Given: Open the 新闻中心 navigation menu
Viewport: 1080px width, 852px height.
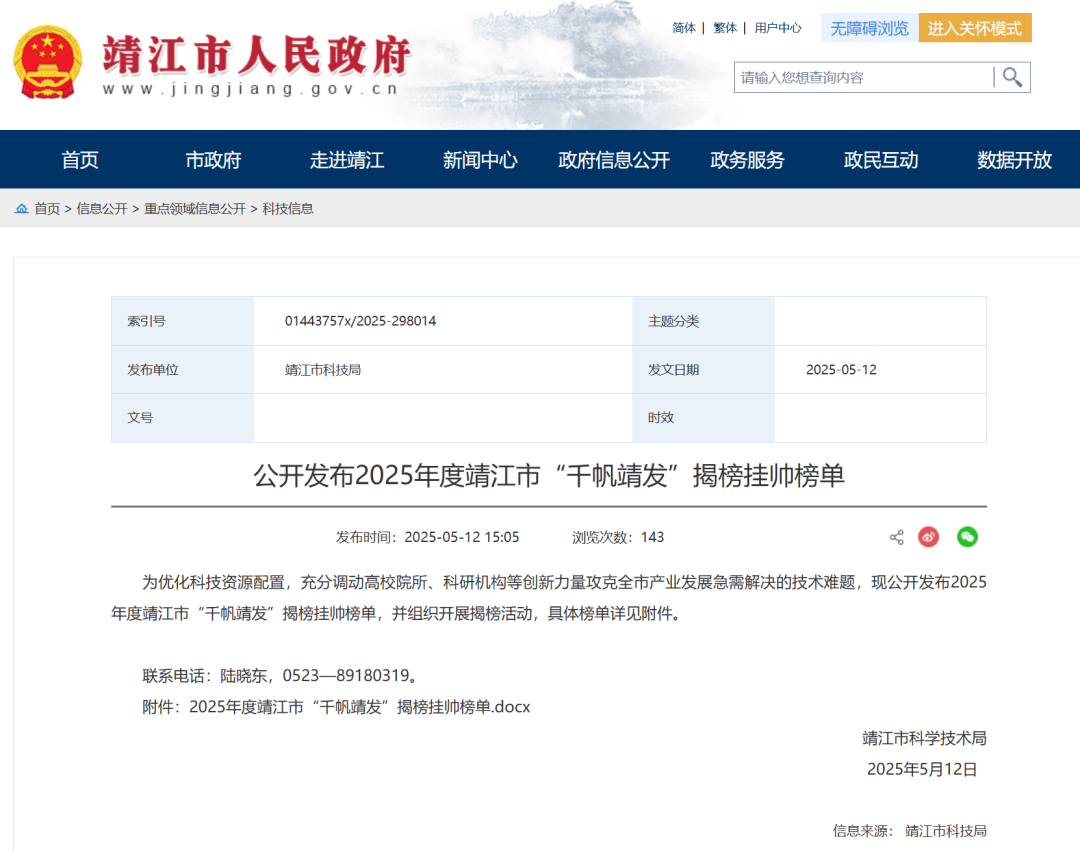Looking at the screenshot, I should (480, 159).
